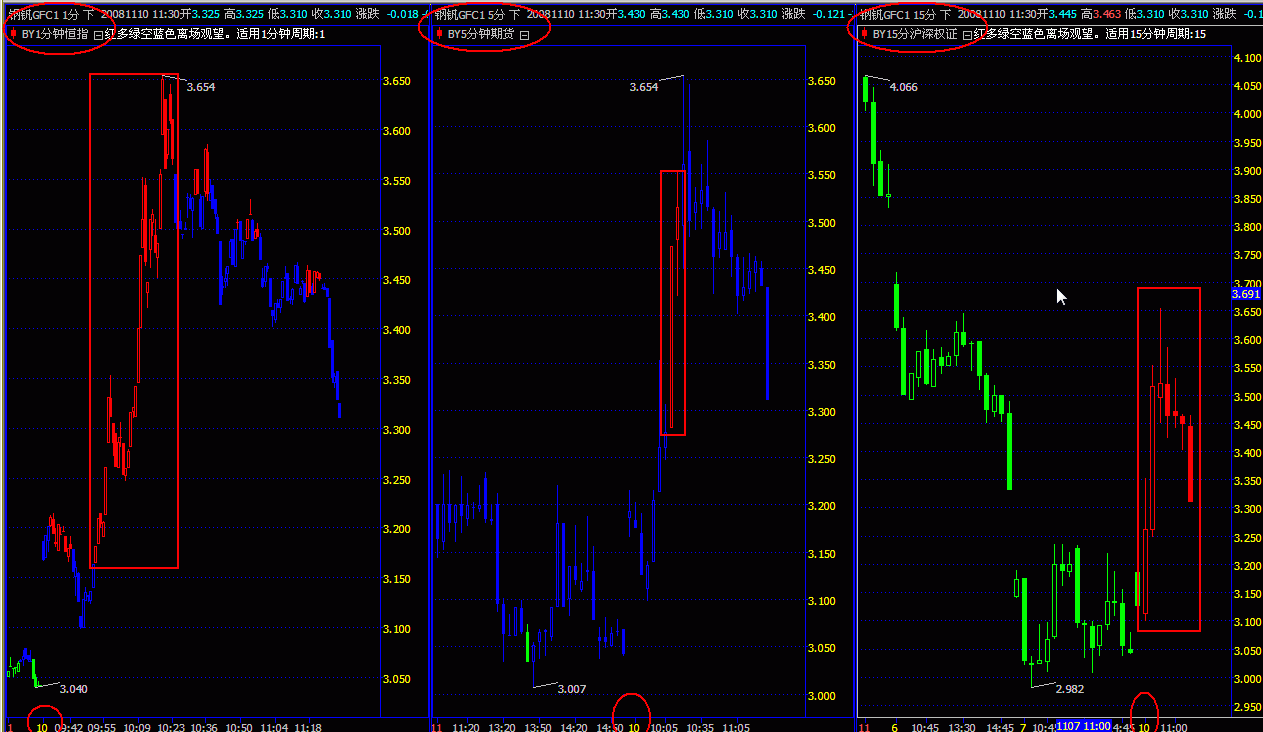Image resolution: width=1263 pixels, height=732 pixels.
Task: Click the 适用15分钟周期:15 description text
Action: tap(1157, 34)
